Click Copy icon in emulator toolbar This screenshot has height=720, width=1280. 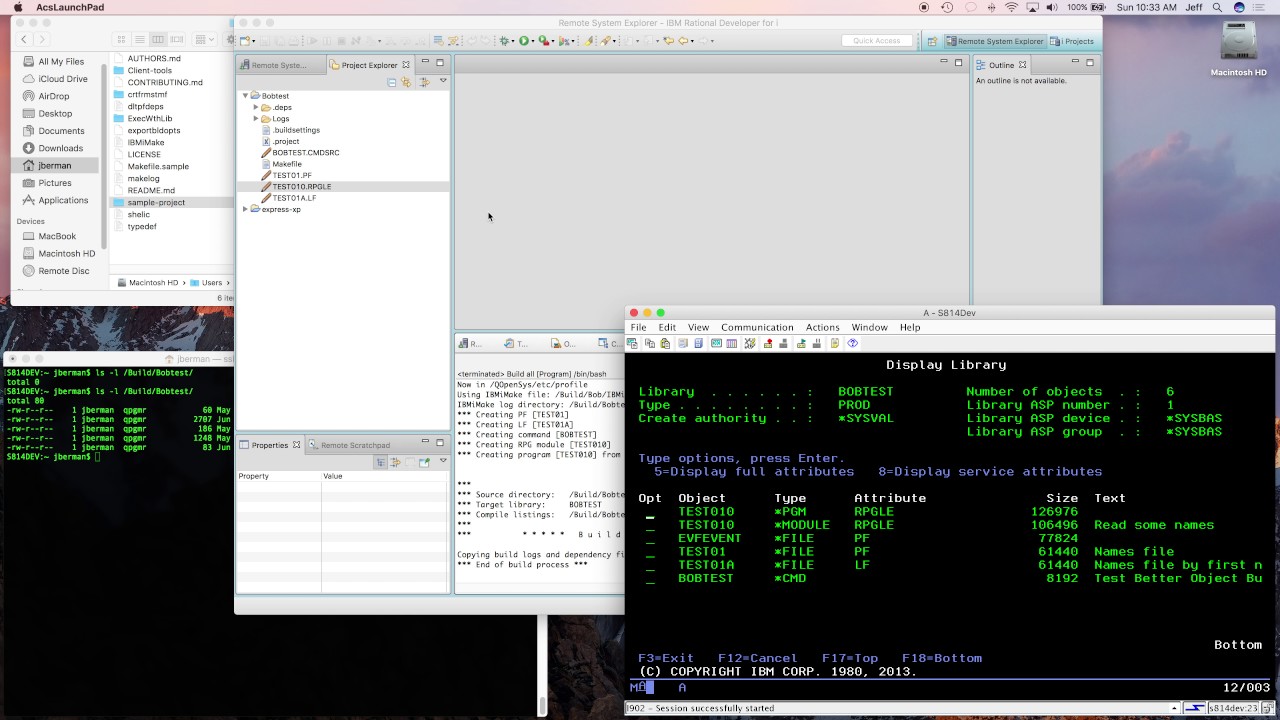(x=649, y=343)
